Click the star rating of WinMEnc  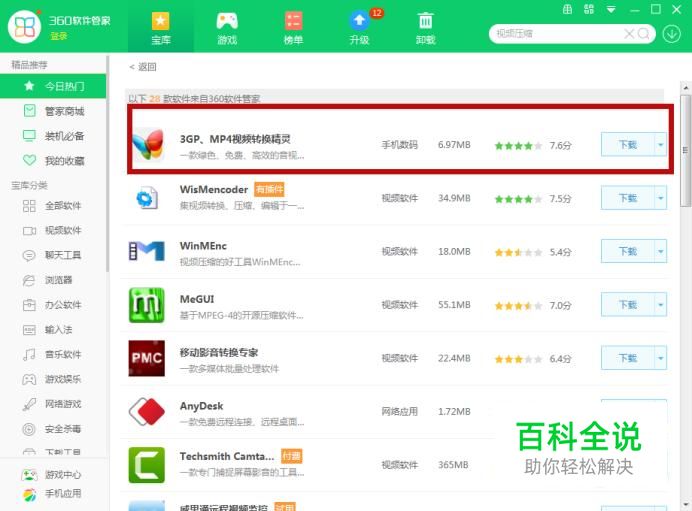click(x=518, y=252)
